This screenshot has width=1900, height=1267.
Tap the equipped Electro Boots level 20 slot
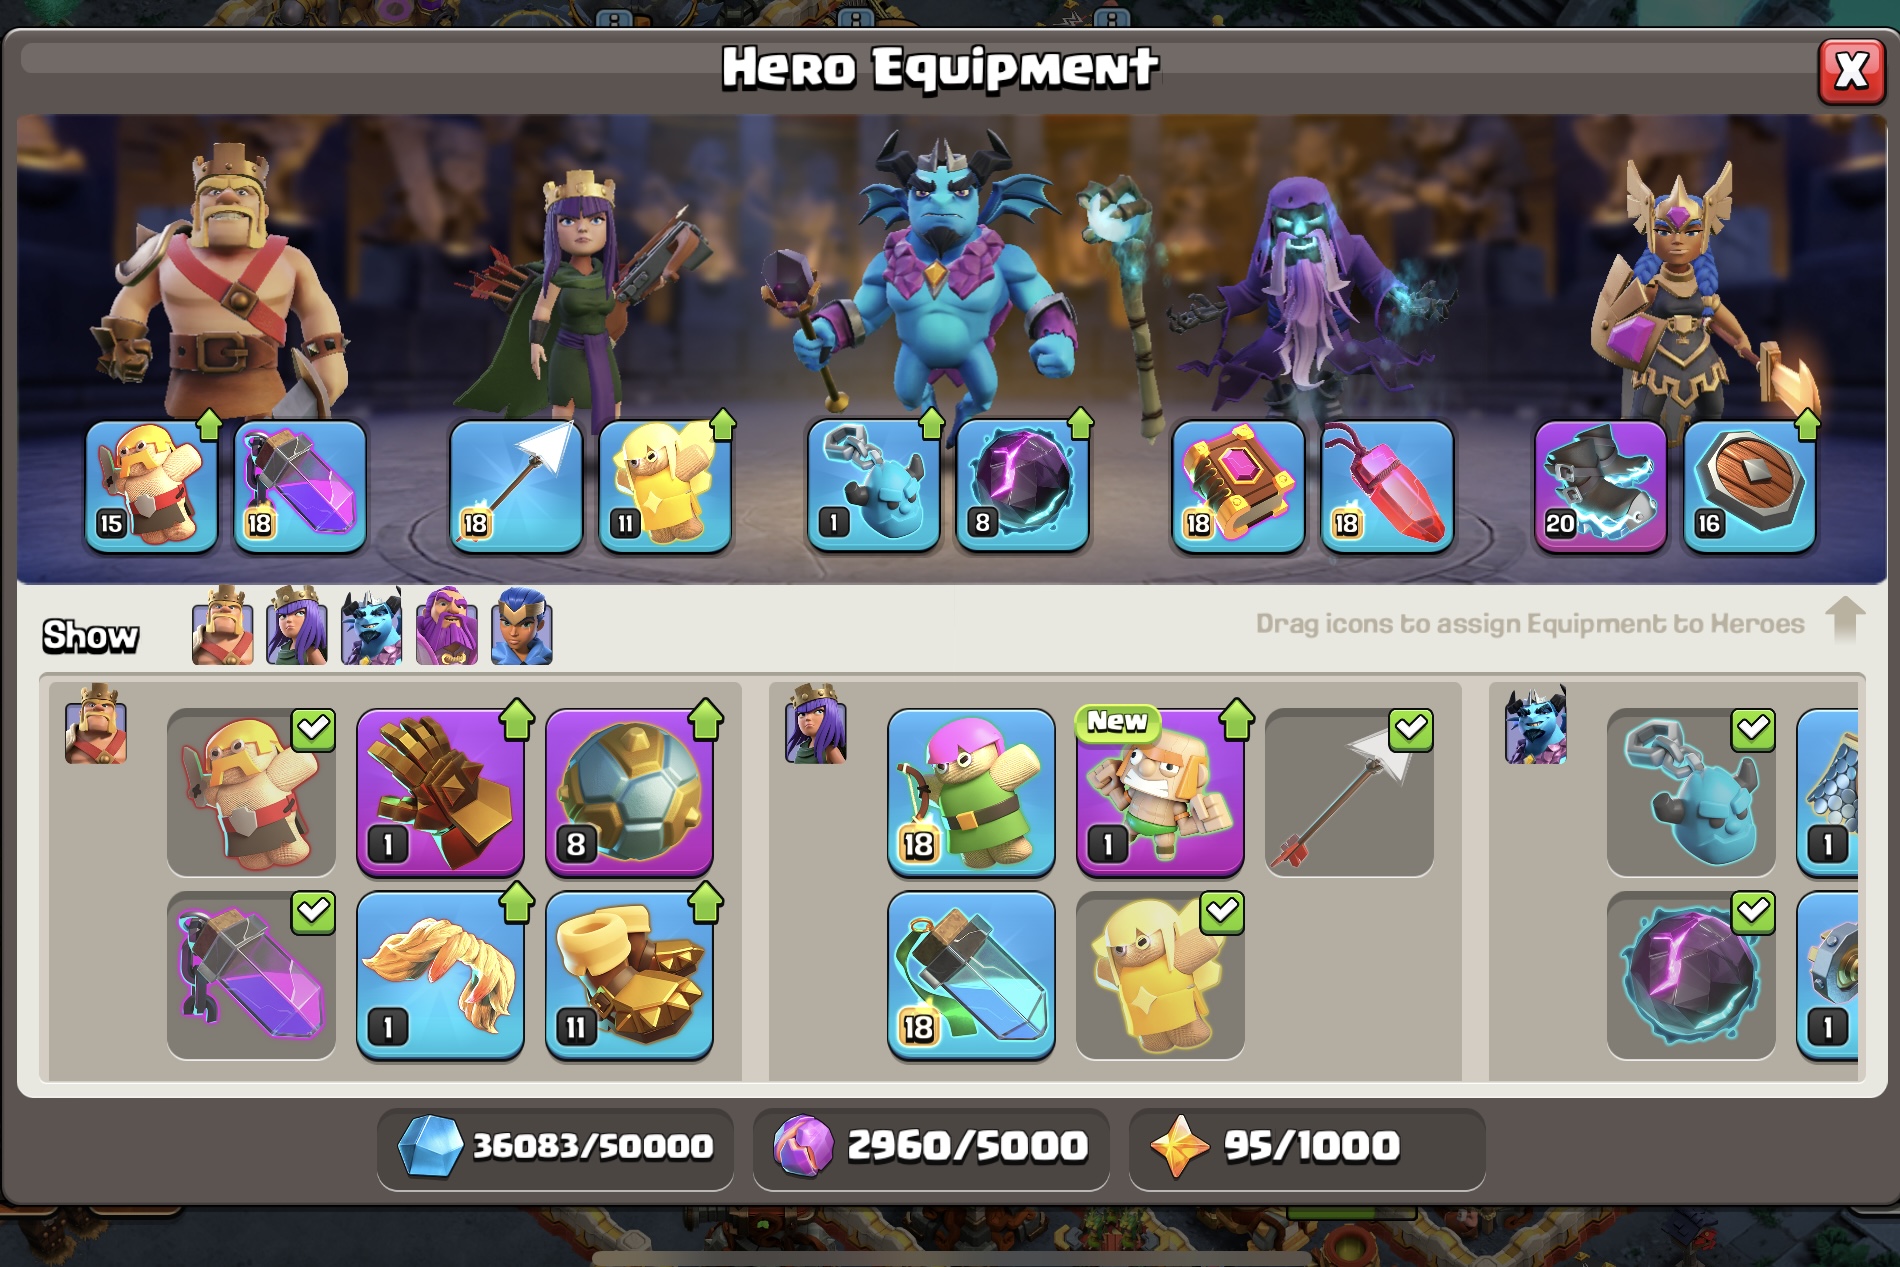pos(1600,486)
